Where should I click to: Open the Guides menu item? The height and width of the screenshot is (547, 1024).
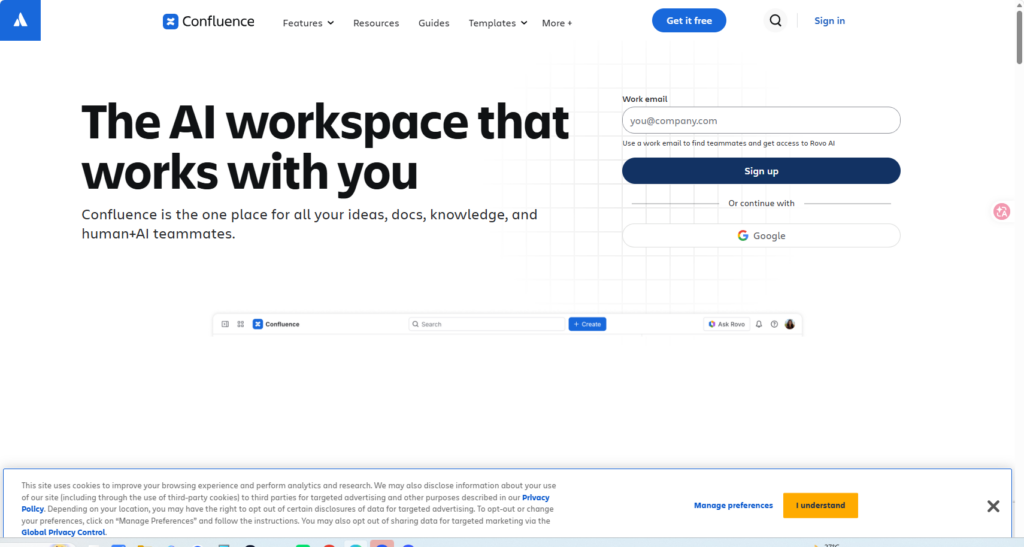(434, 23)
